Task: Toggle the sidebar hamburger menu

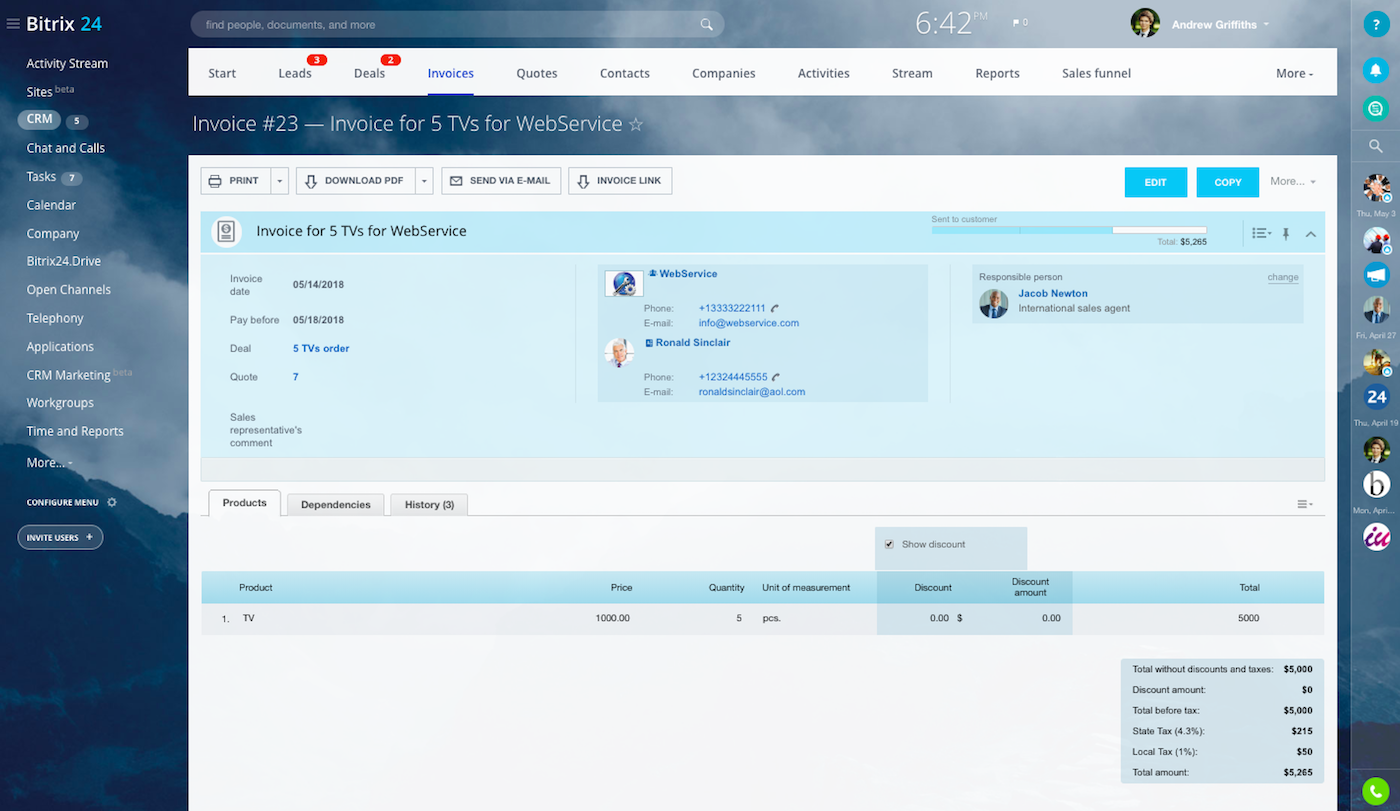Action: [x=13, y=24]
